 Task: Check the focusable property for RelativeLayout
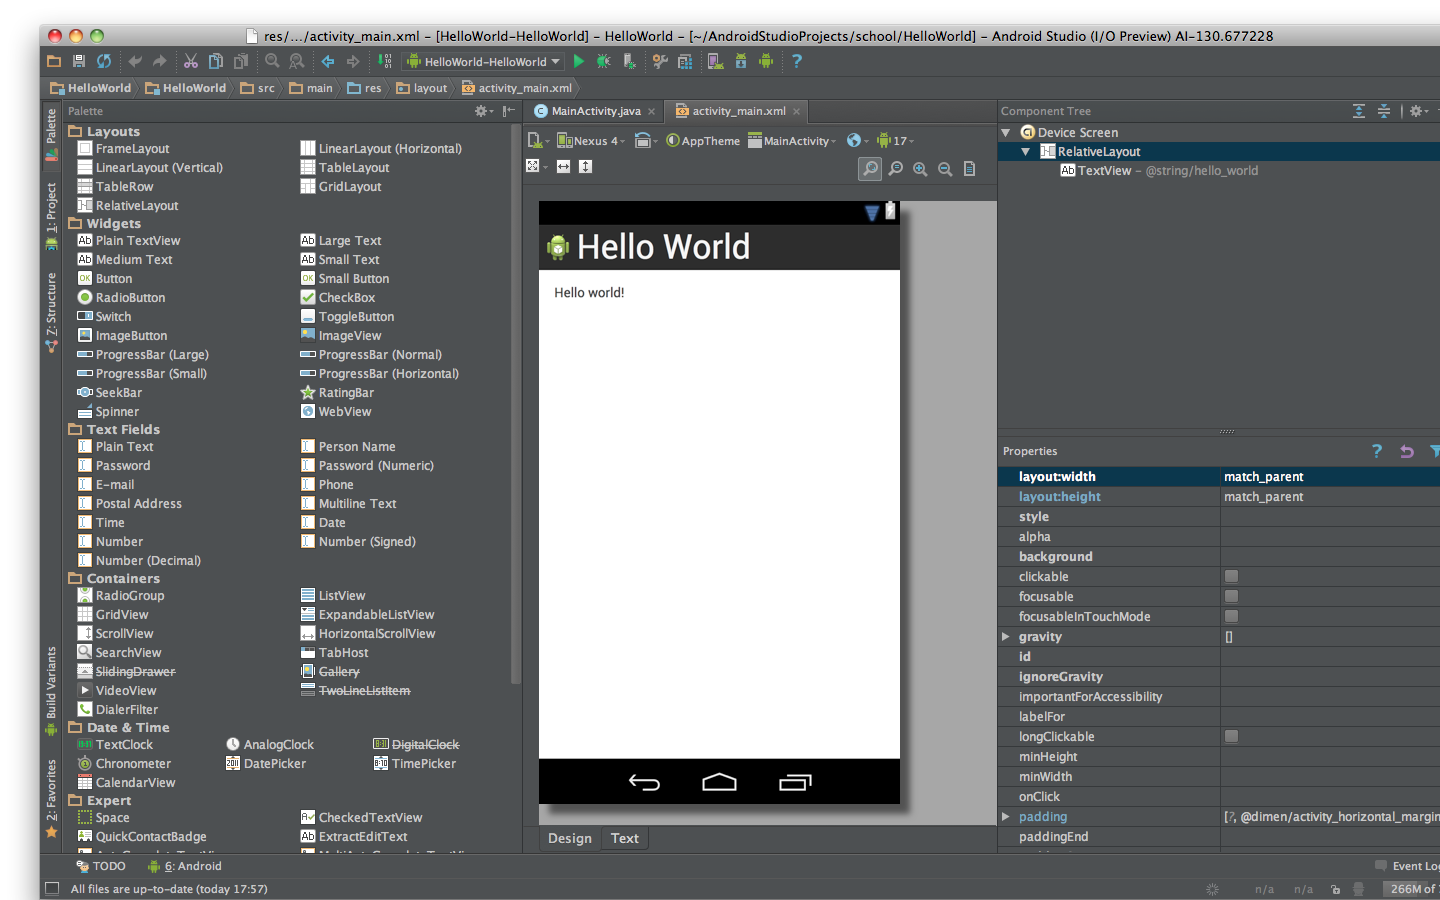click(x=1231, y=596)
